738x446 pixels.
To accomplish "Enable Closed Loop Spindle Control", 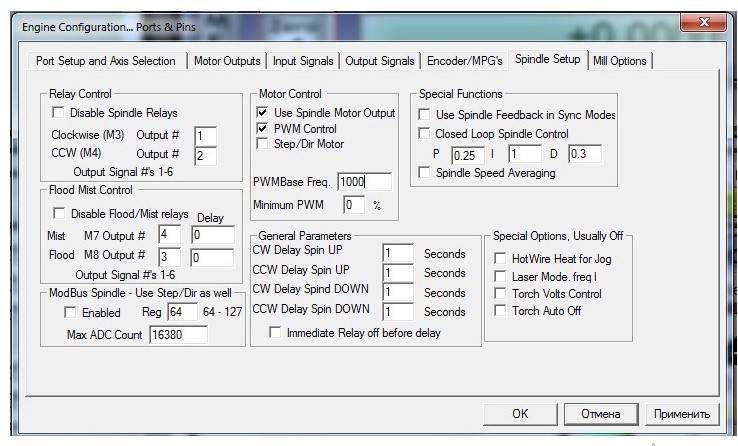I will tap(424, 134).
